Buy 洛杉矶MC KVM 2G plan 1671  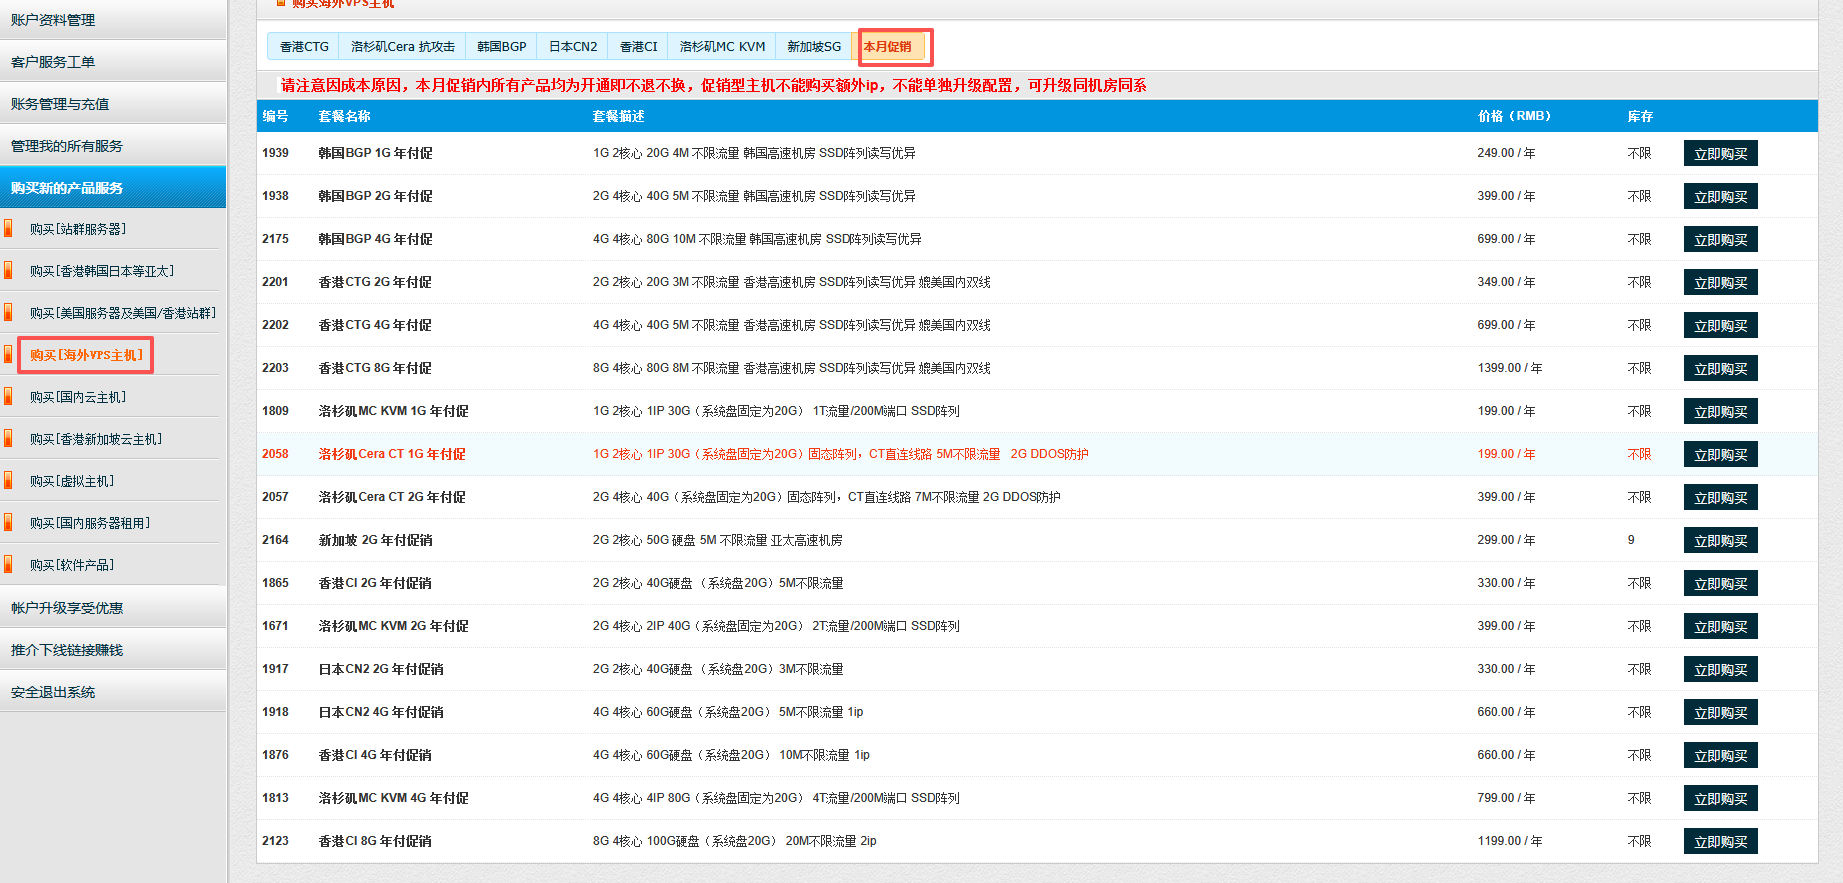point(1720,626)
